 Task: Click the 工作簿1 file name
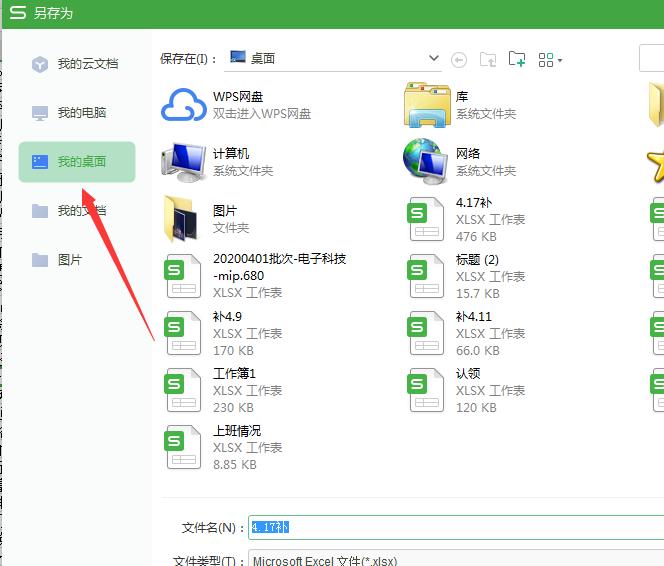[234, 374]
